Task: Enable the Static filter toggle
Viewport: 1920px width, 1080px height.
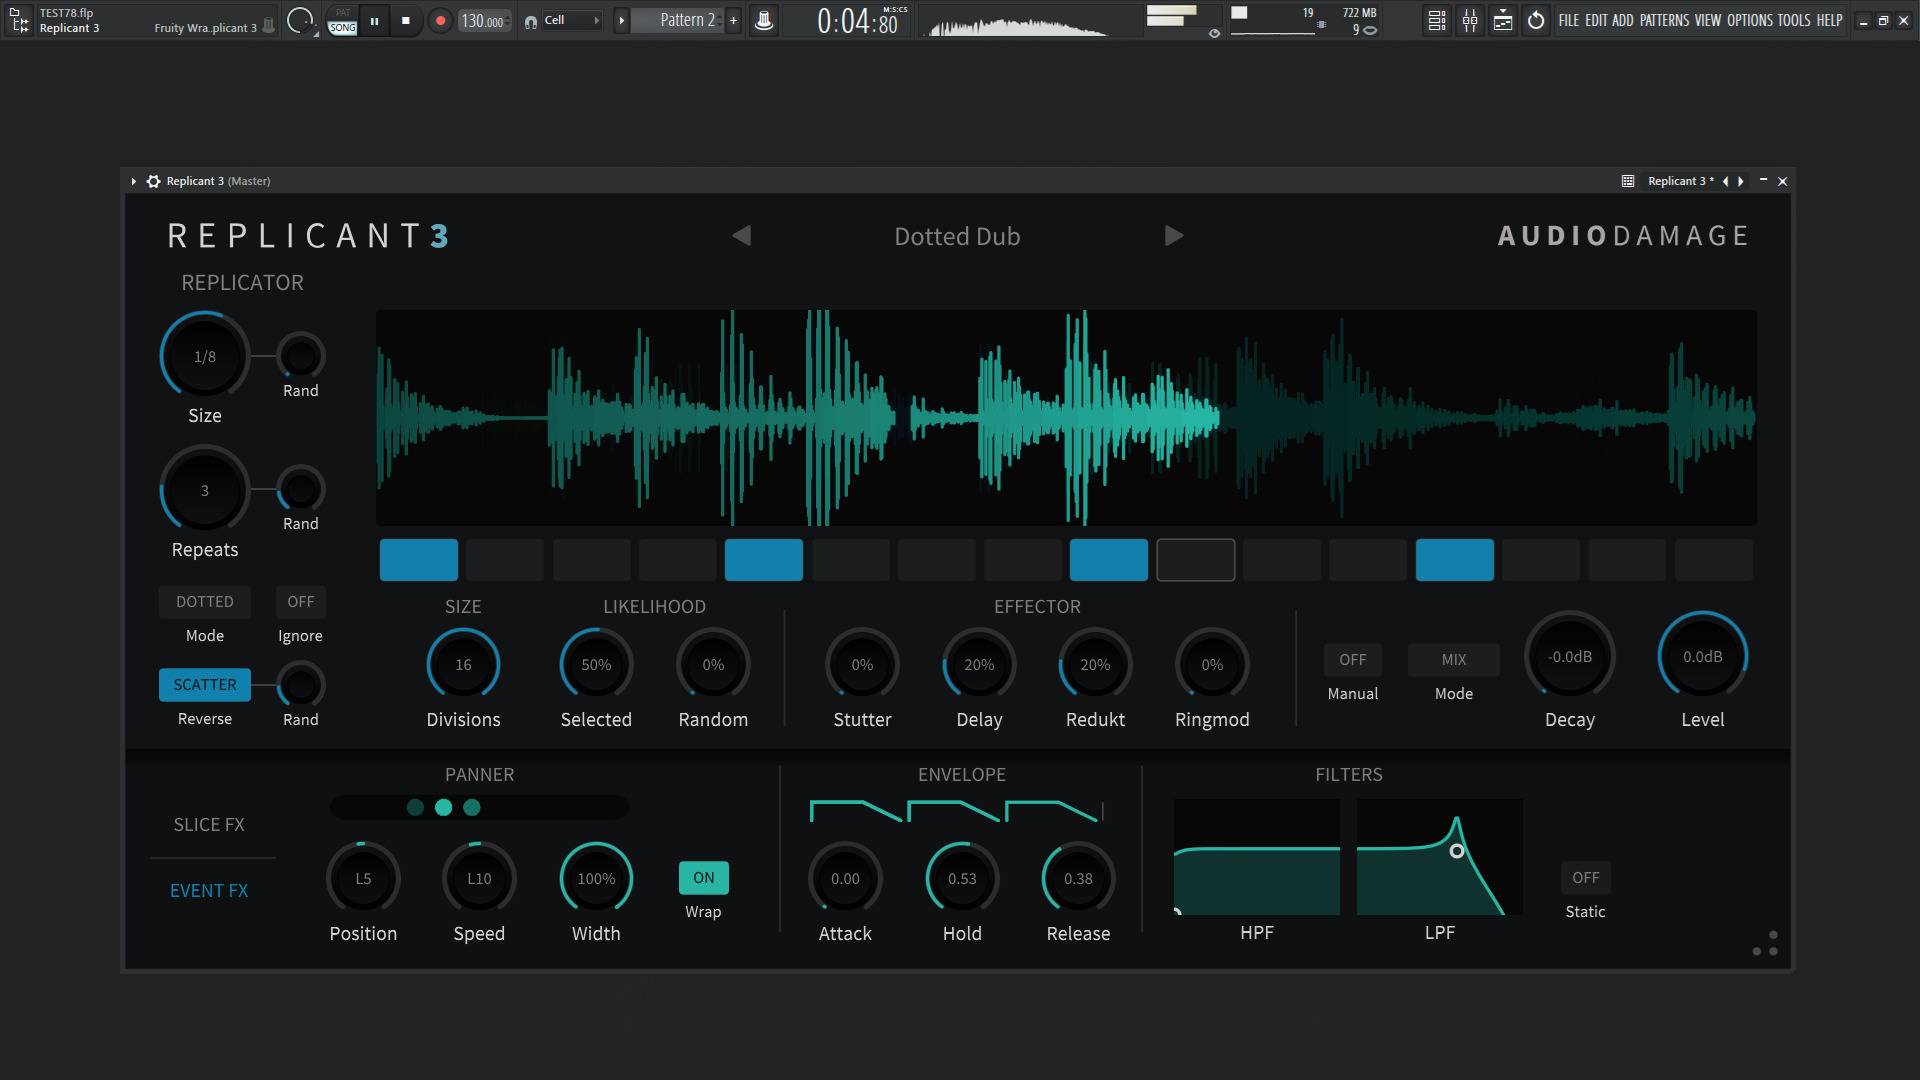Action: (1585, 878)
